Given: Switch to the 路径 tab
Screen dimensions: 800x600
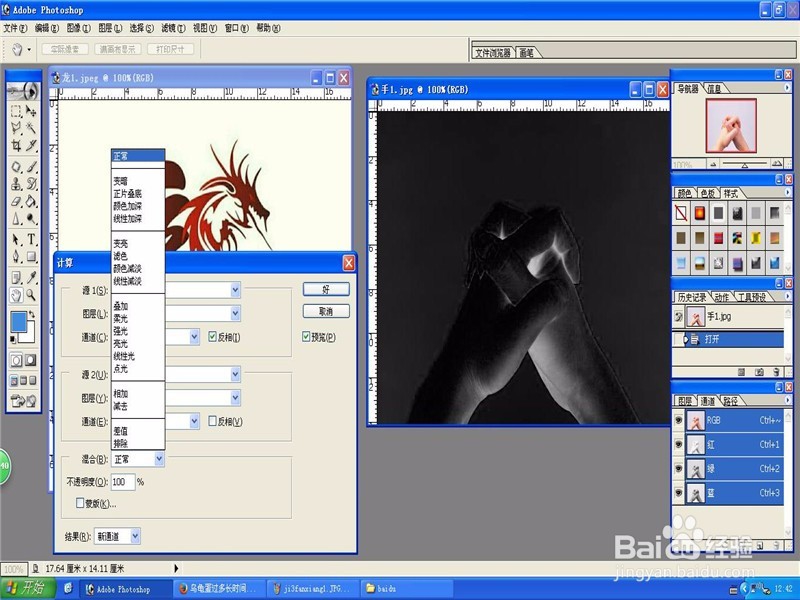Looking at the screenshot, I should (x=730, y=401).
